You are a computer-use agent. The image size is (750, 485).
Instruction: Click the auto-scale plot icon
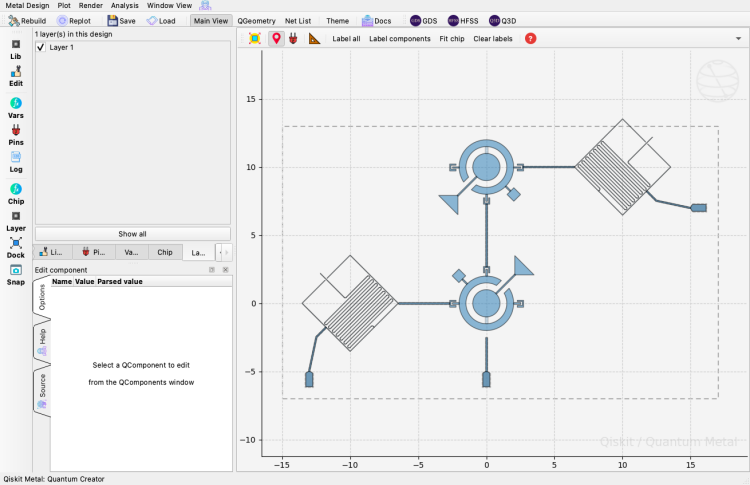(x=255, y=39)
